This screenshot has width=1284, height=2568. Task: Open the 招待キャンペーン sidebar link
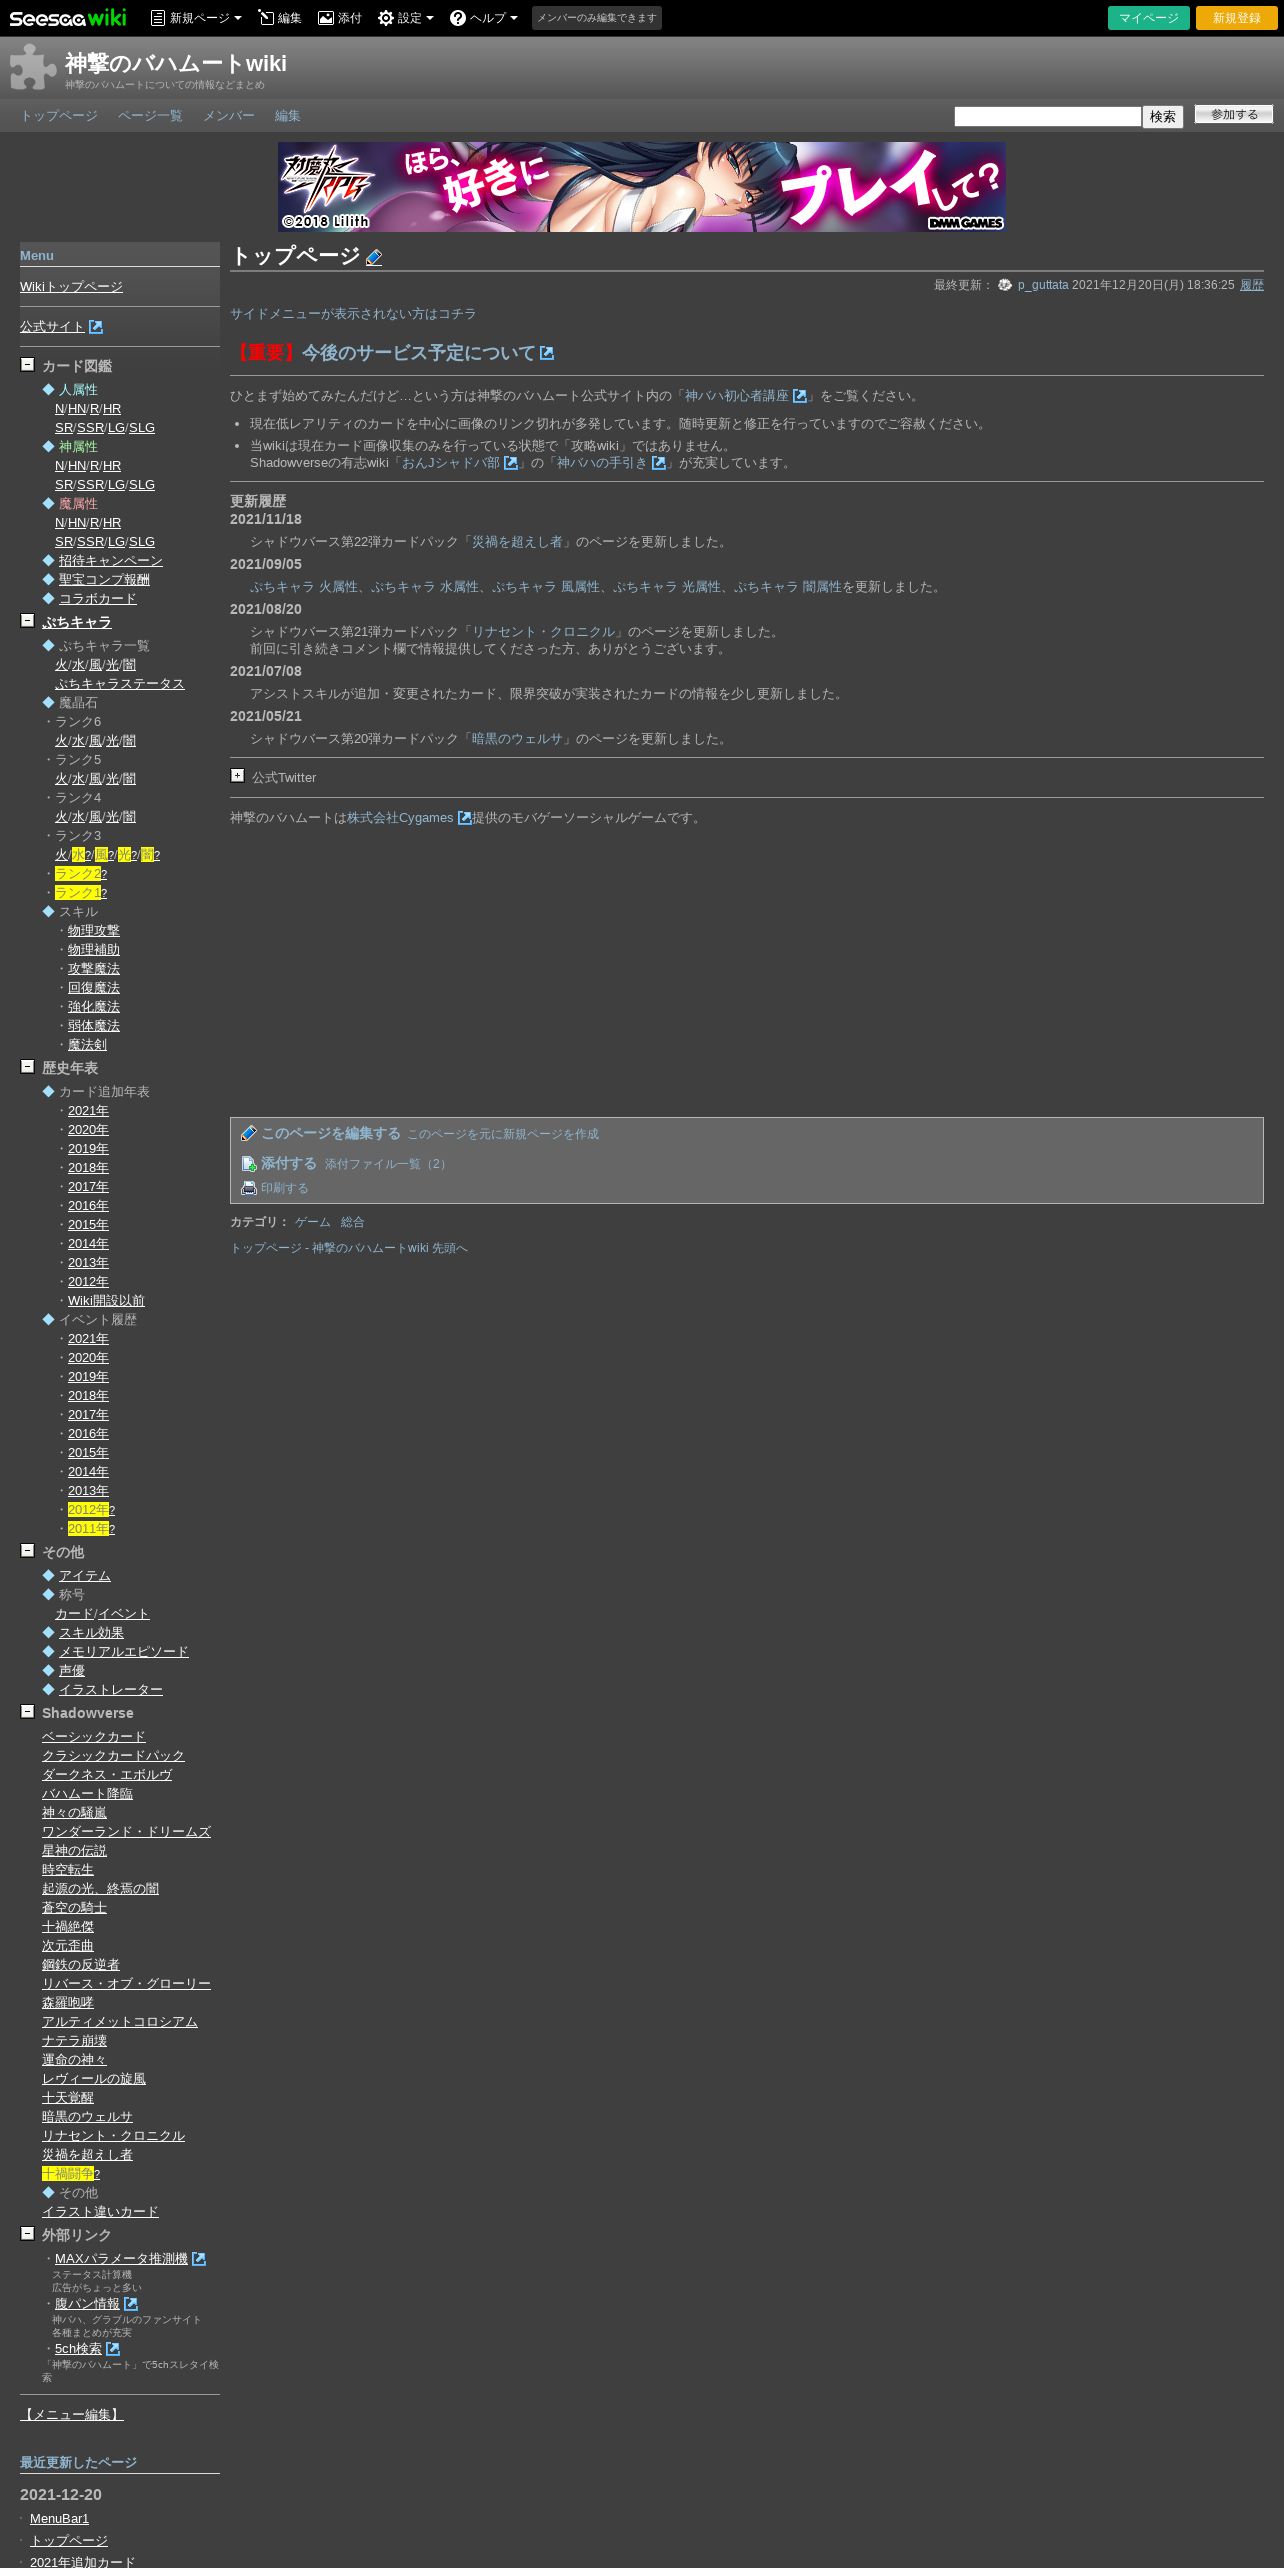pyautogui.click(x=111, y=561)
